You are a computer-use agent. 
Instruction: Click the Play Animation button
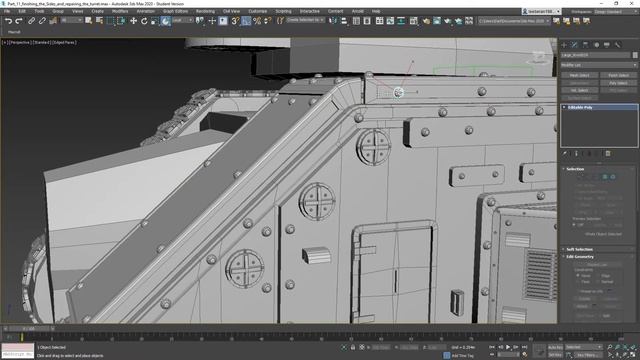click(x=508, y=347)
